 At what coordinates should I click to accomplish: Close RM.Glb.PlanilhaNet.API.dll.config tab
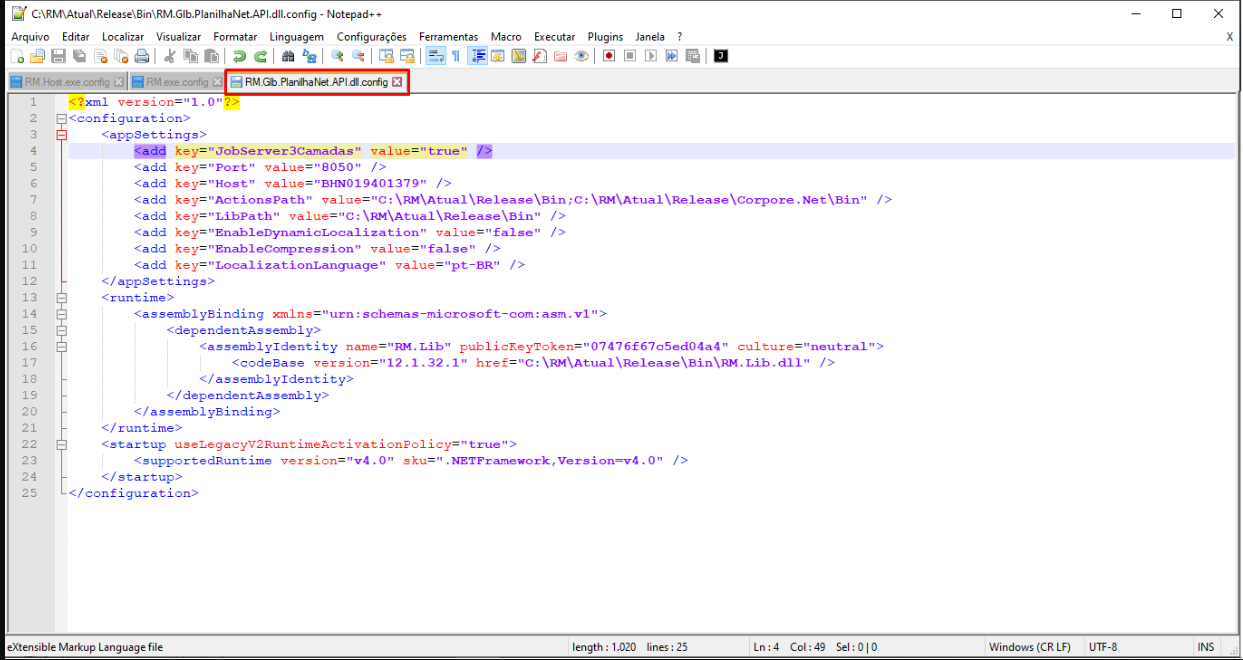397,82
